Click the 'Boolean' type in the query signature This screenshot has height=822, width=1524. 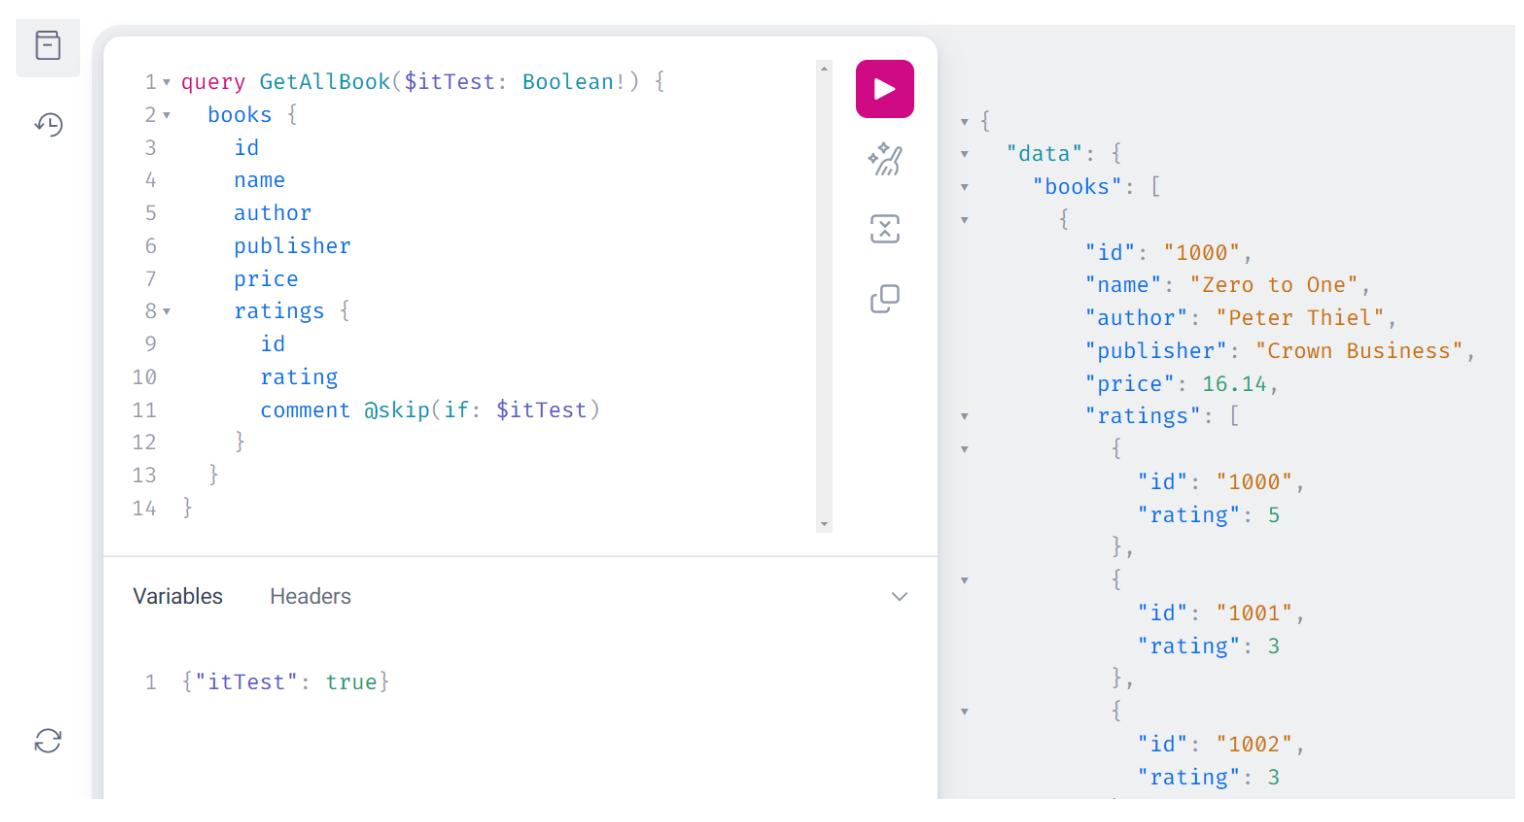(568, 82)
